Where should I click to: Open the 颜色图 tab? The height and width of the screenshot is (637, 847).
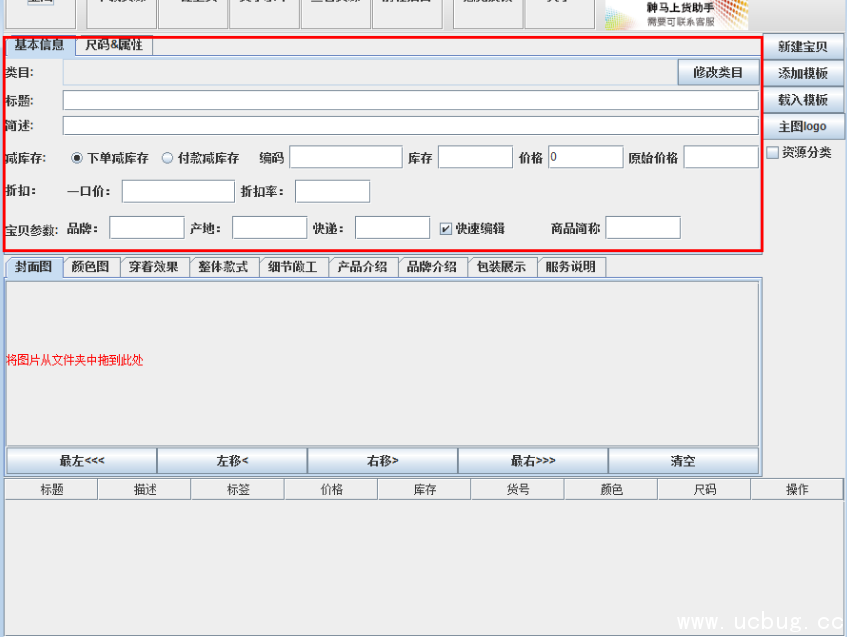pos(90,267)
